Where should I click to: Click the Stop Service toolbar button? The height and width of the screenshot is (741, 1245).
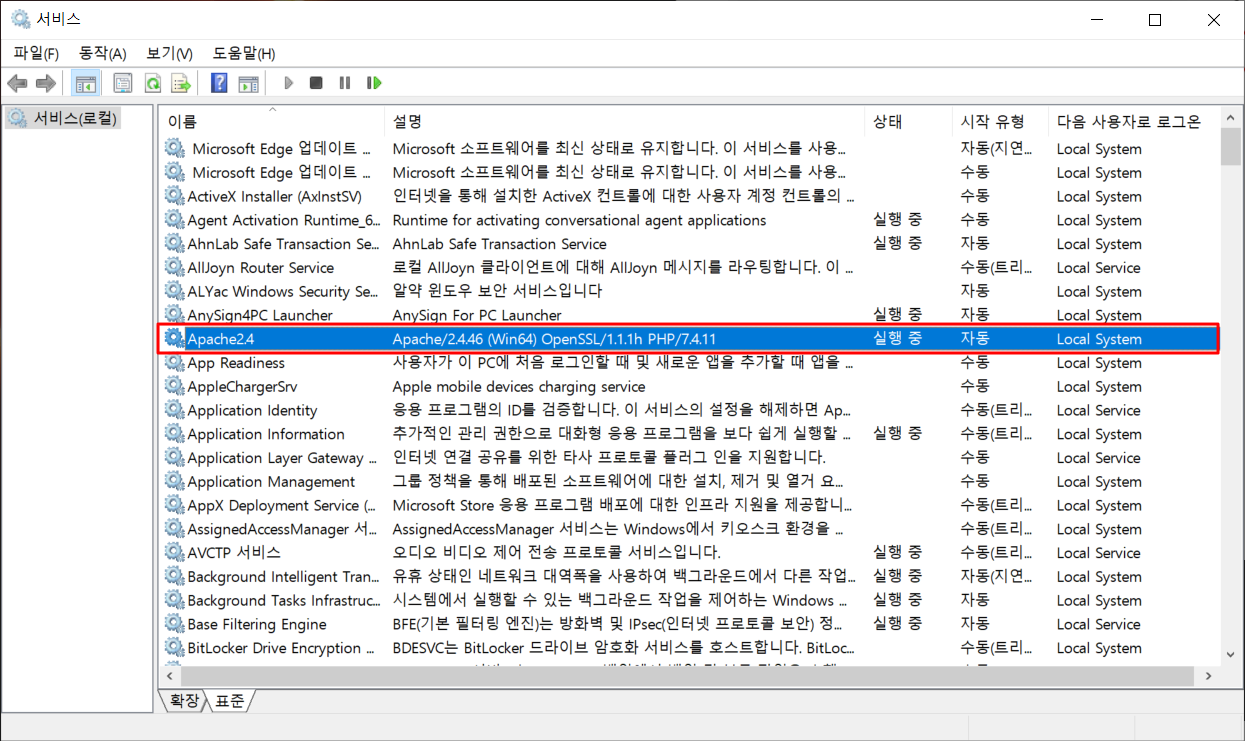(x=316, y=83)
